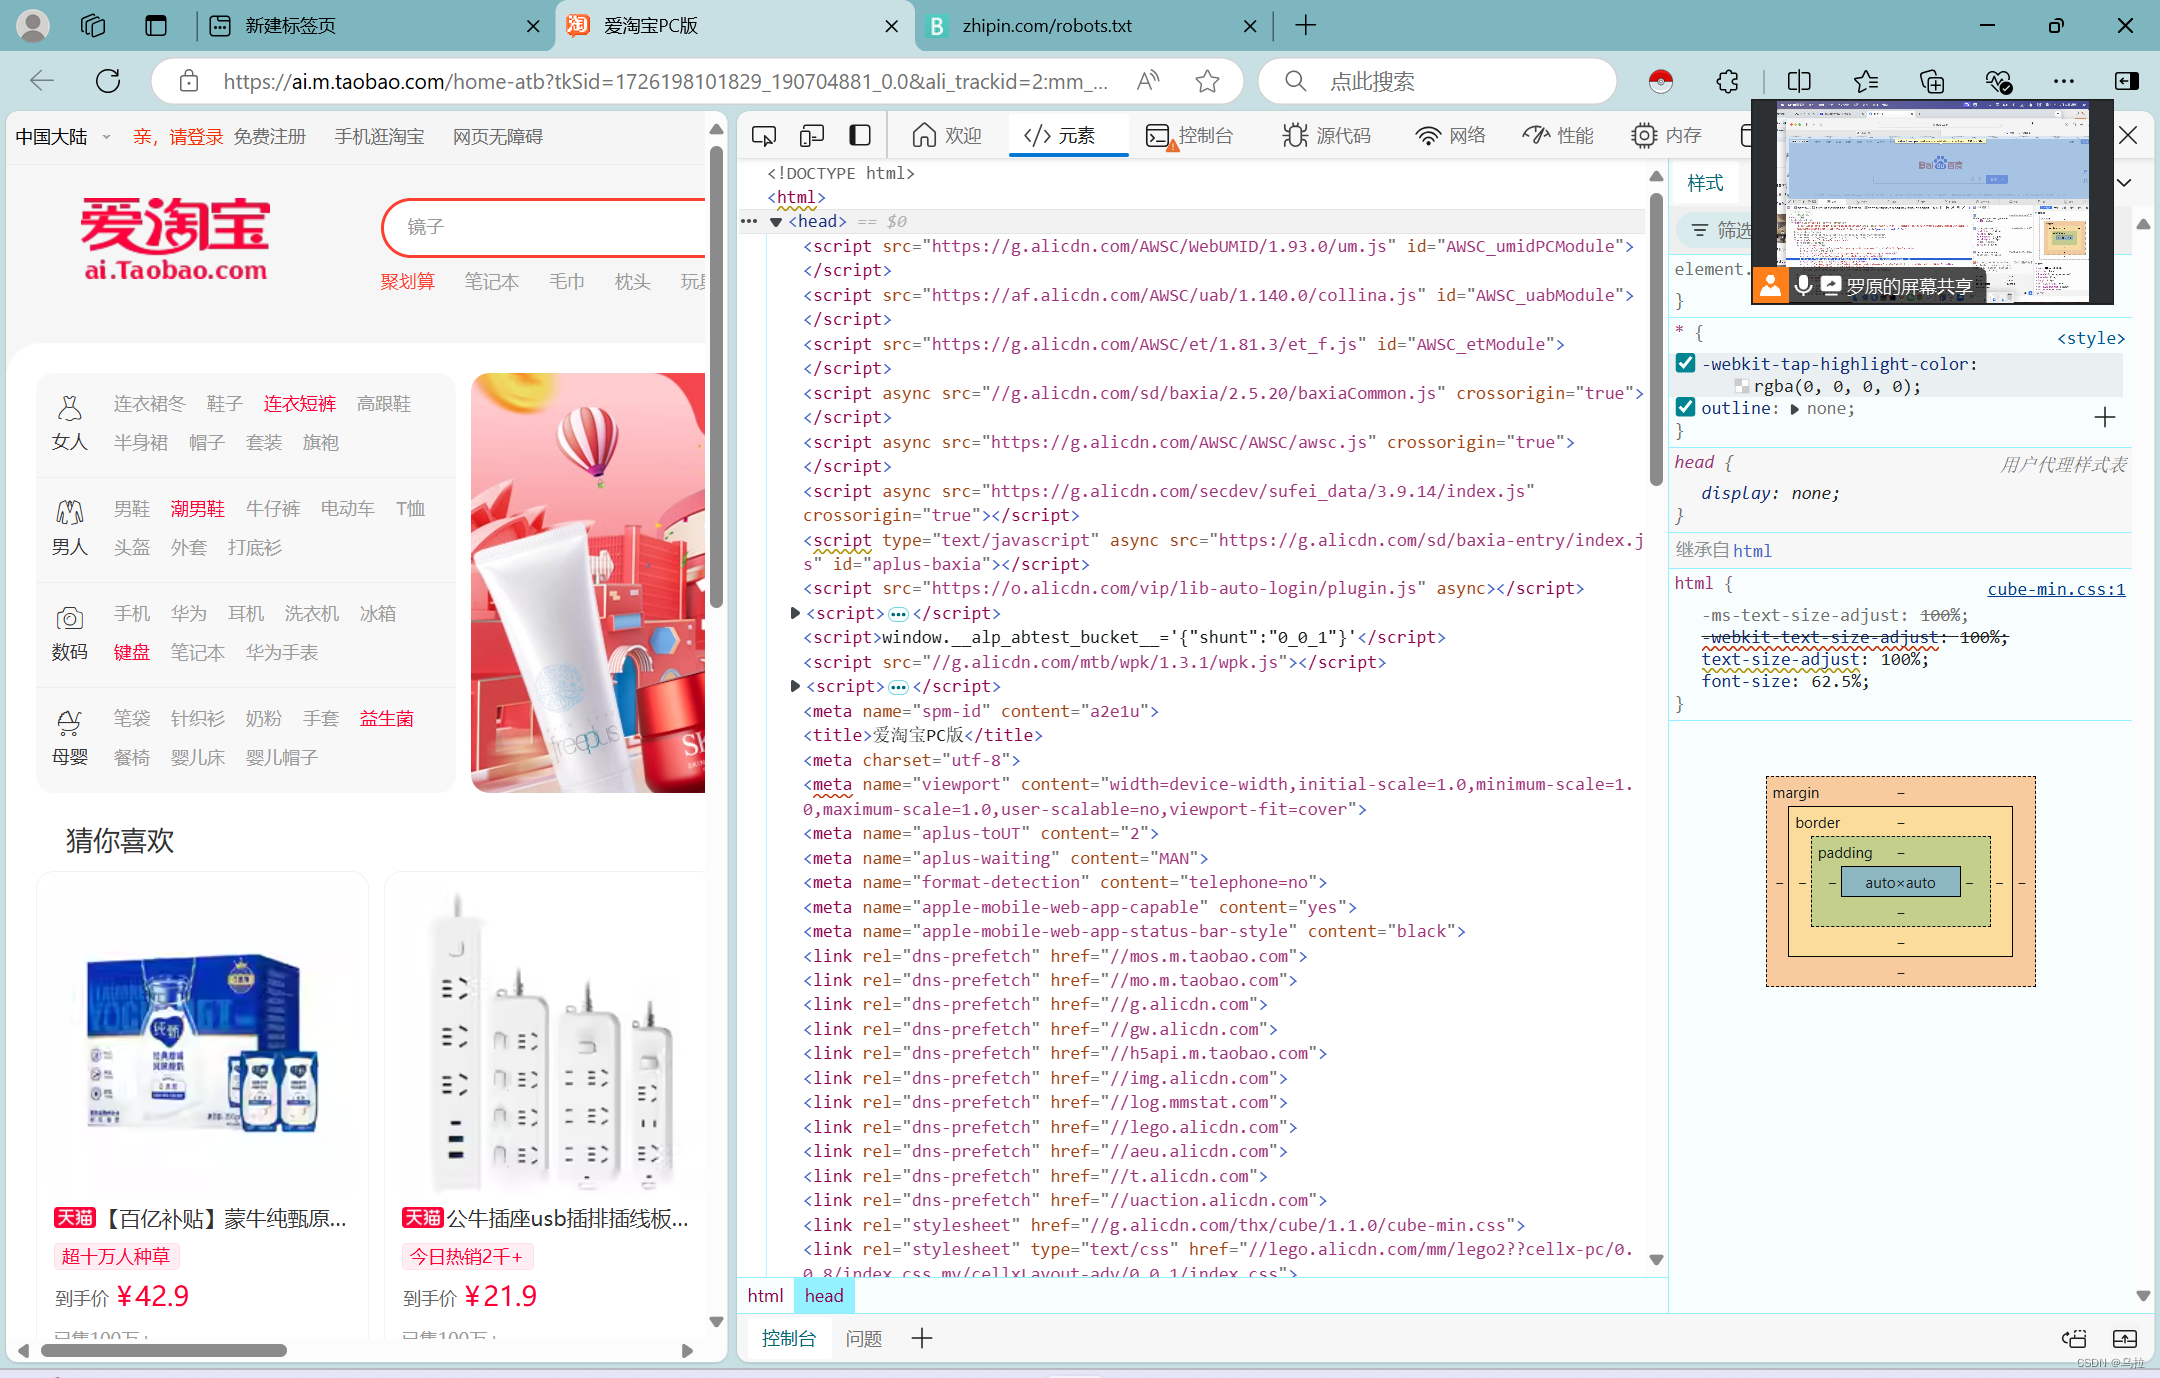Add page to favorites star icon
The image size is (2160, 1378).
(1207, 81)
